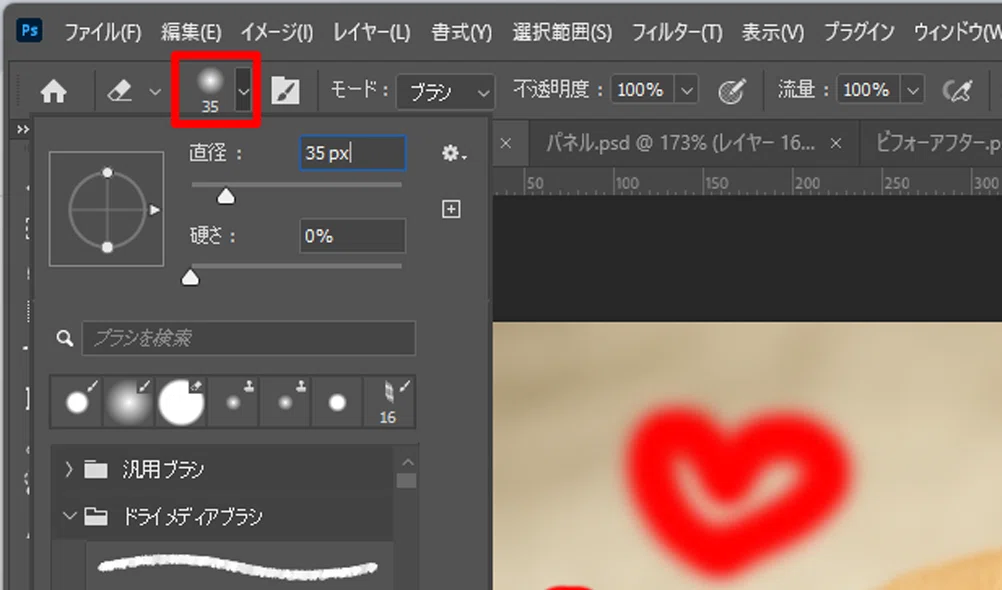Viewport: 1002px width, 590px height.
Task: Select the large hard round eraser brush
Action: 181,401
